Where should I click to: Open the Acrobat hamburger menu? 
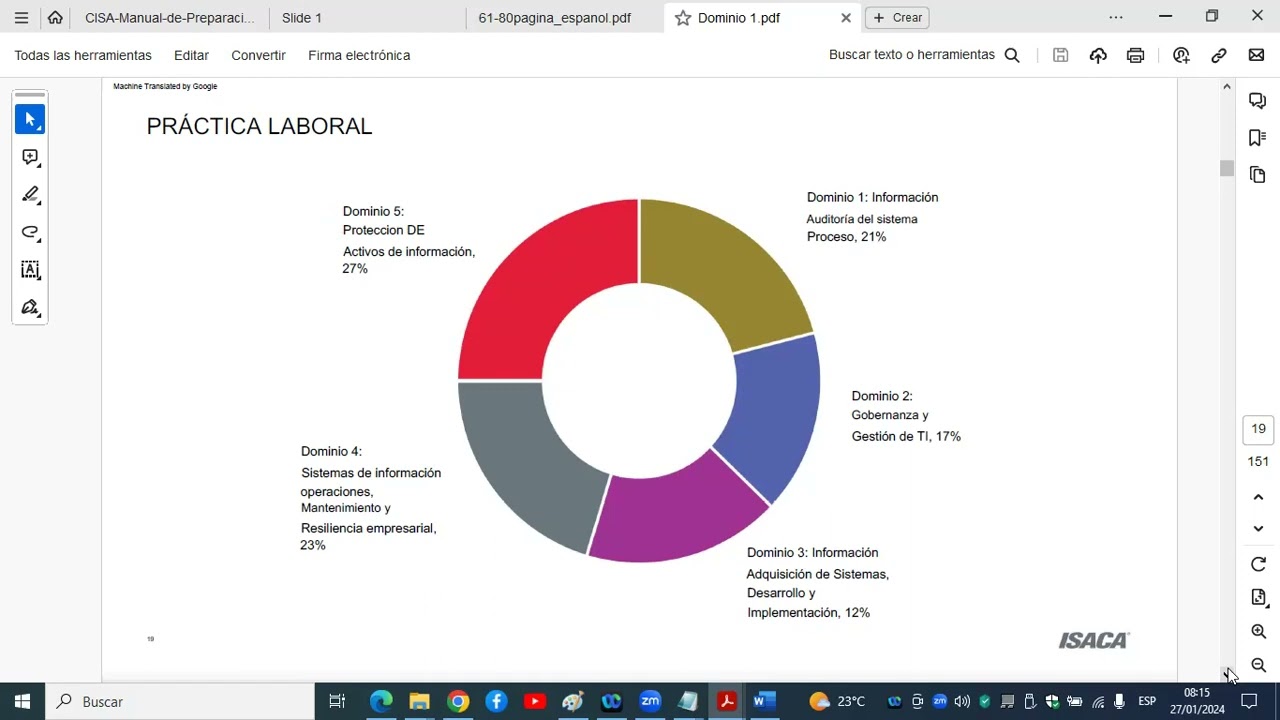pyautogui.click(x=21, y=17)
